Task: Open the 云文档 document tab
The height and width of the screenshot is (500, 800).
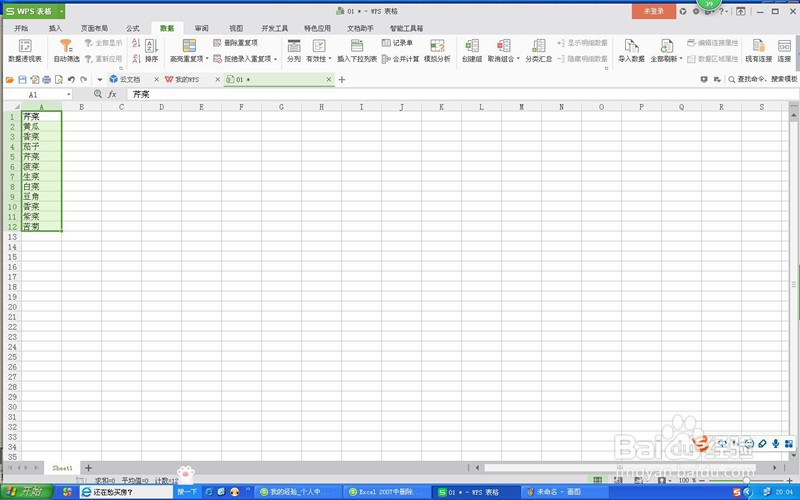Action: pyautogui.click(x=130, y=80)
